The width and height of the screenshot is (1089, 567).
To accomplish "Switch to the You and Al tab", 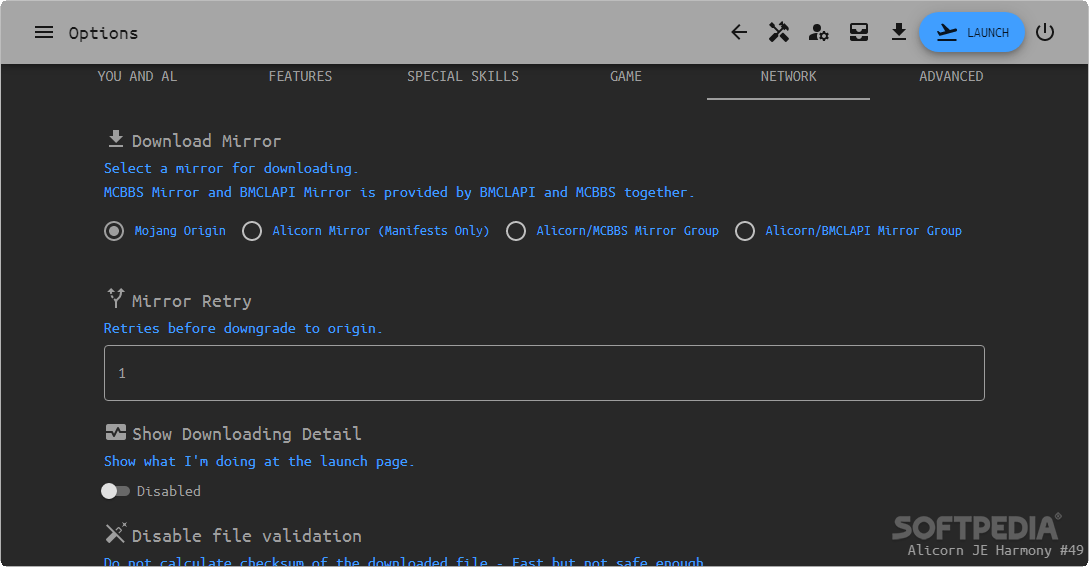I will 138,76.
